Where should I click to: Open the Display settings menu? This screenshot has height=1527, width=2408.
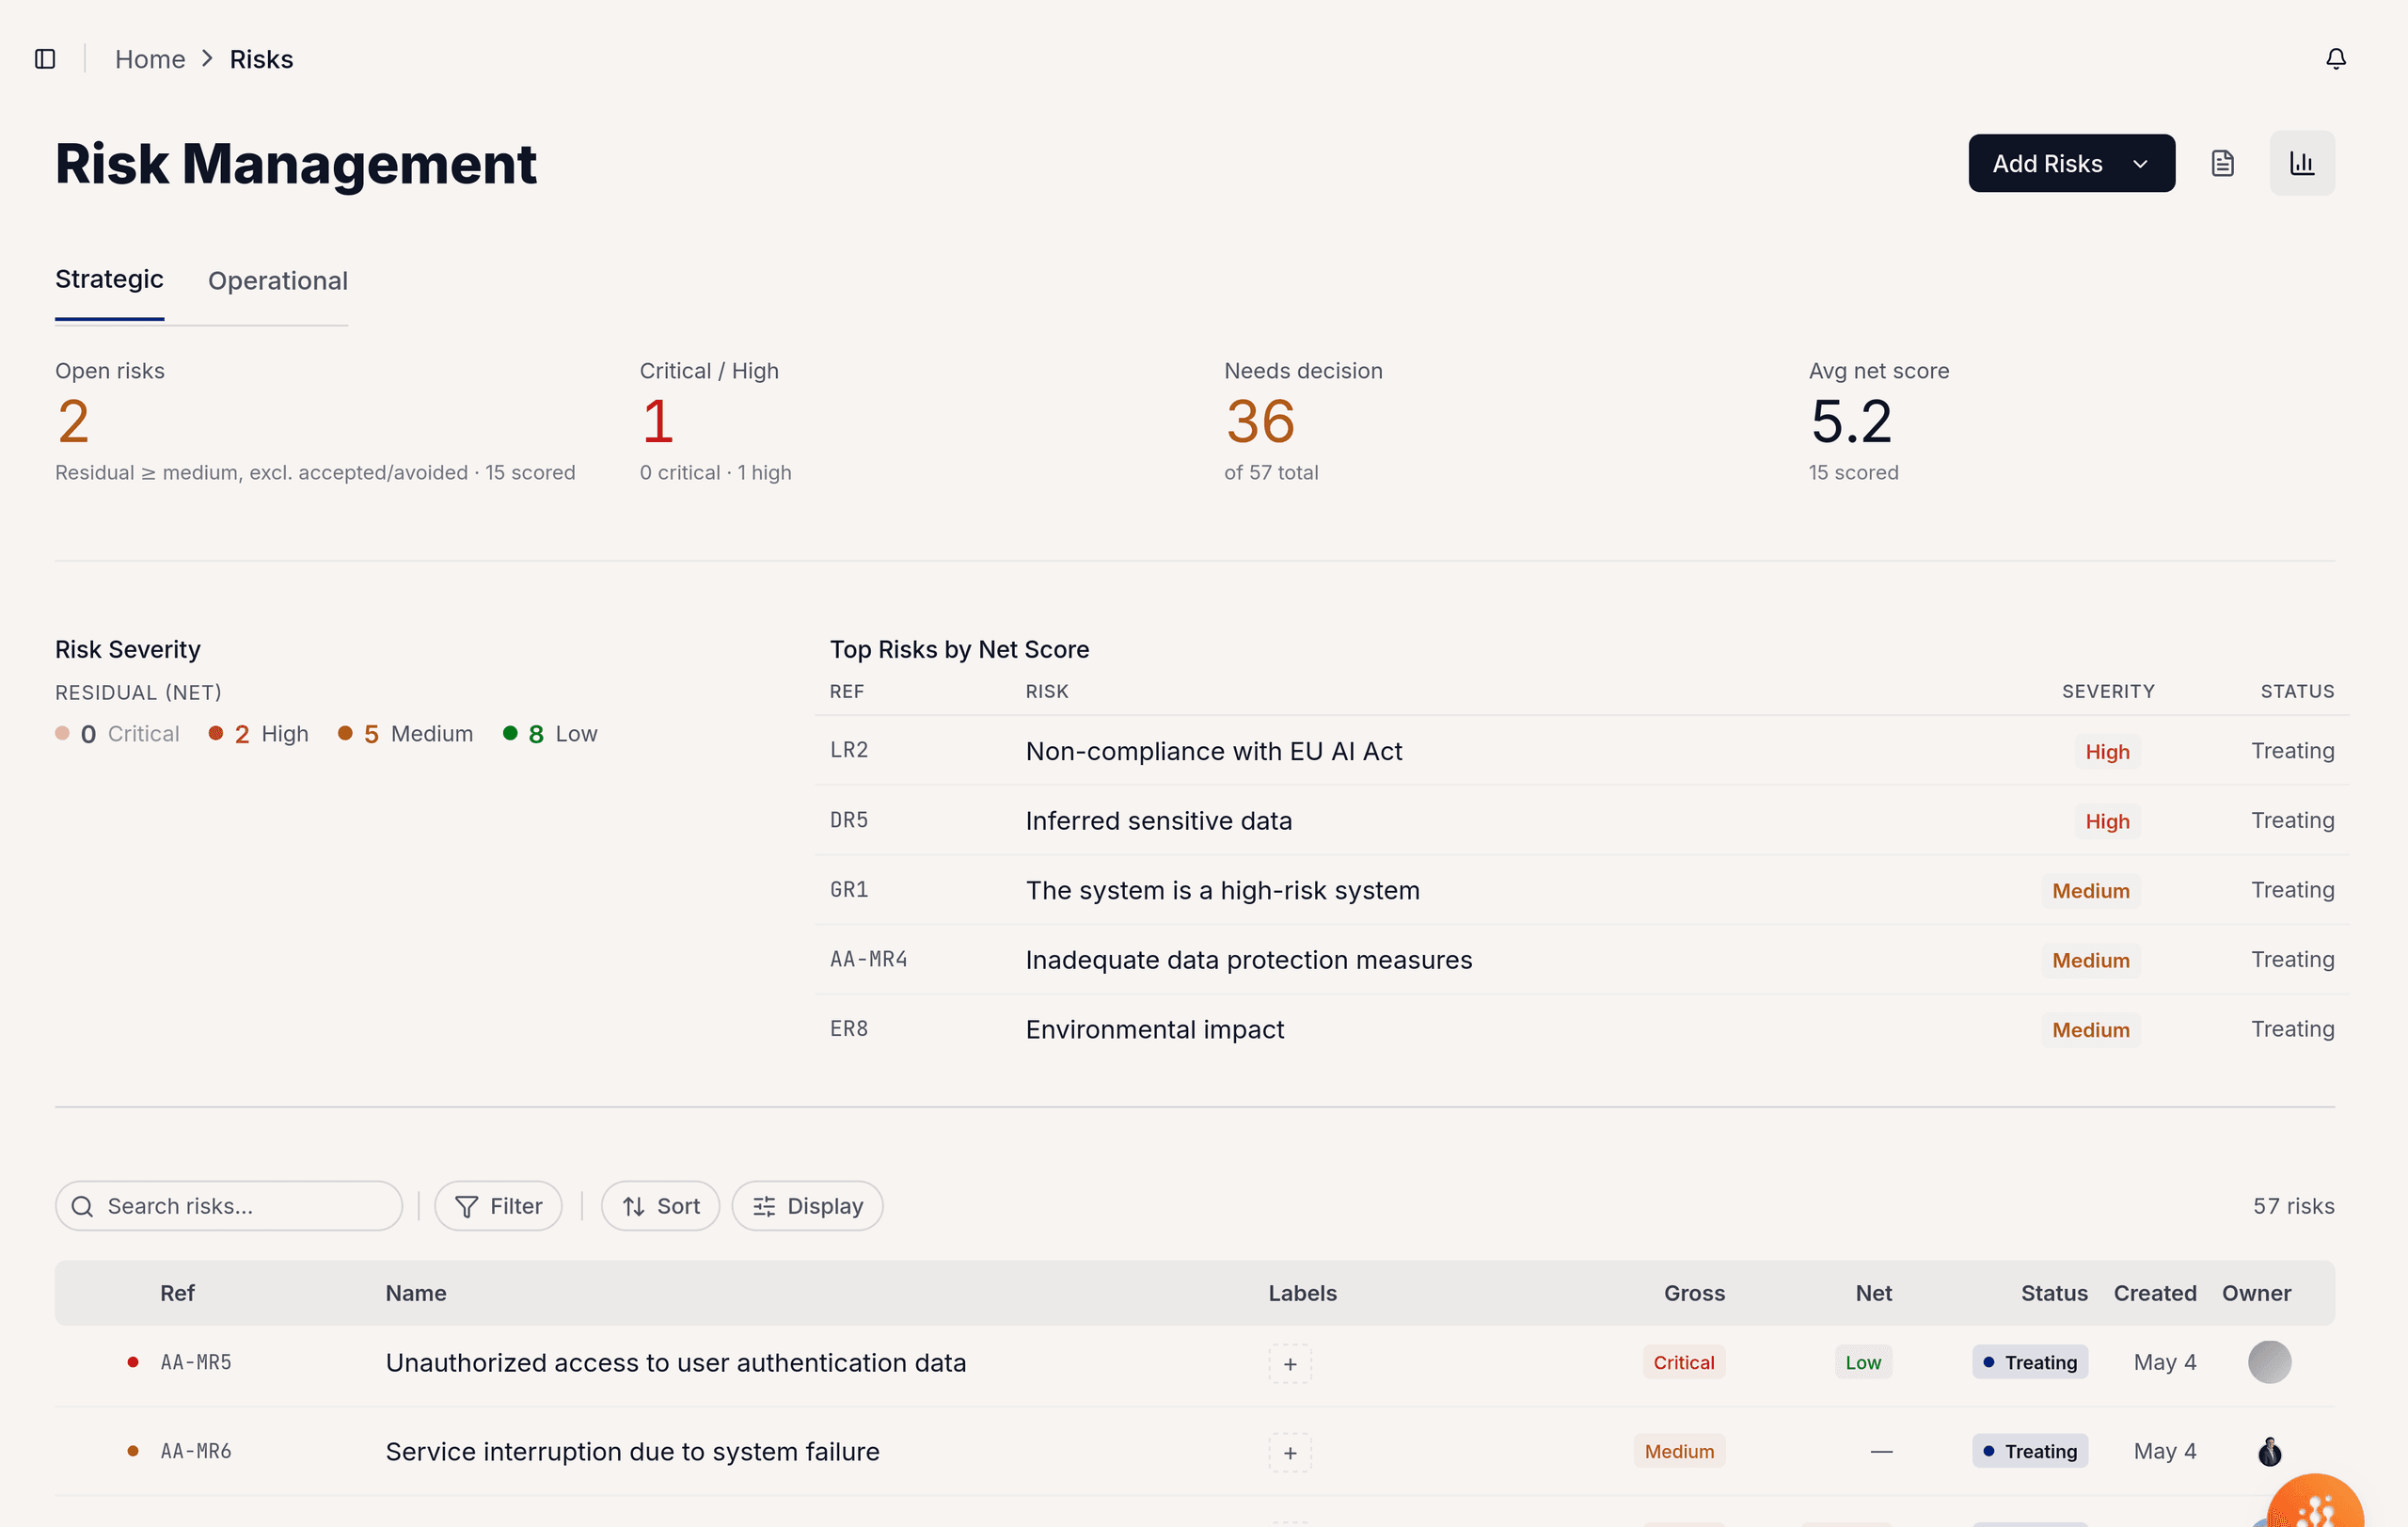[807, 1206]
